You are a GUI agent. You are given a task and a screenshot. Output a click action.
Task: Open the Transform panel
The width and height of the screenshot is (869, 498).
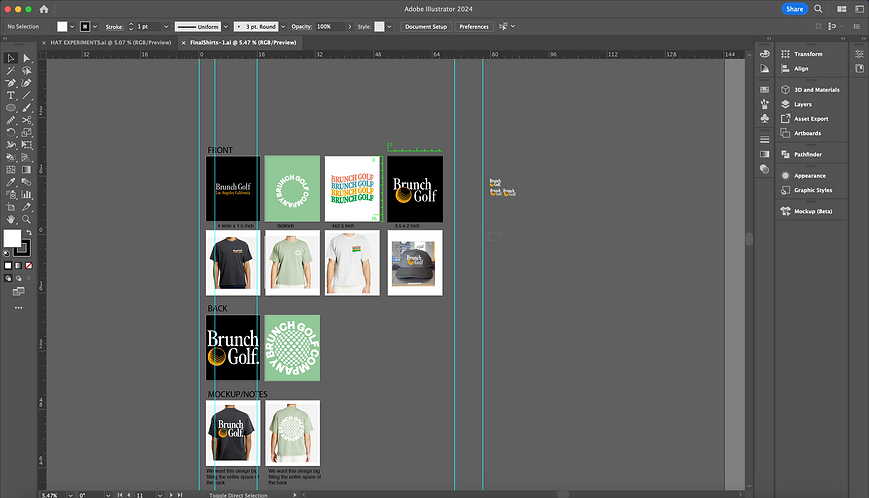click(x=808, y=54)
